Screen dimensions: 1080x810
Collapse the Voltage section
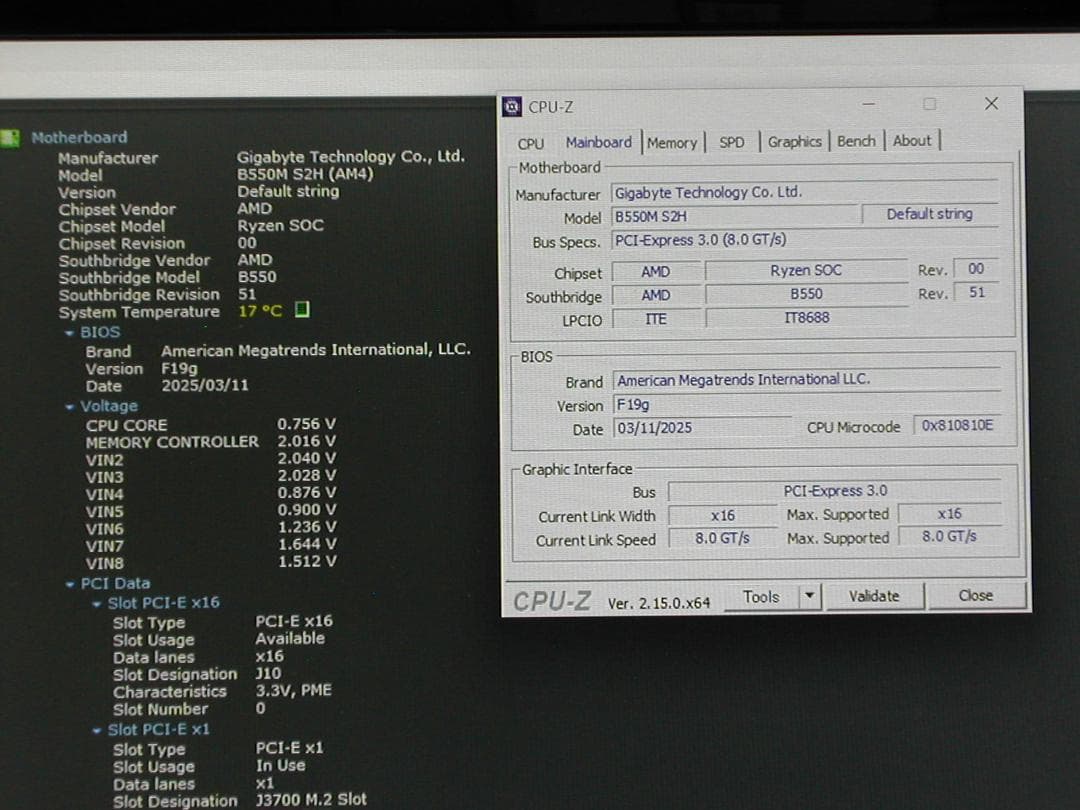[x=68, y=406]
